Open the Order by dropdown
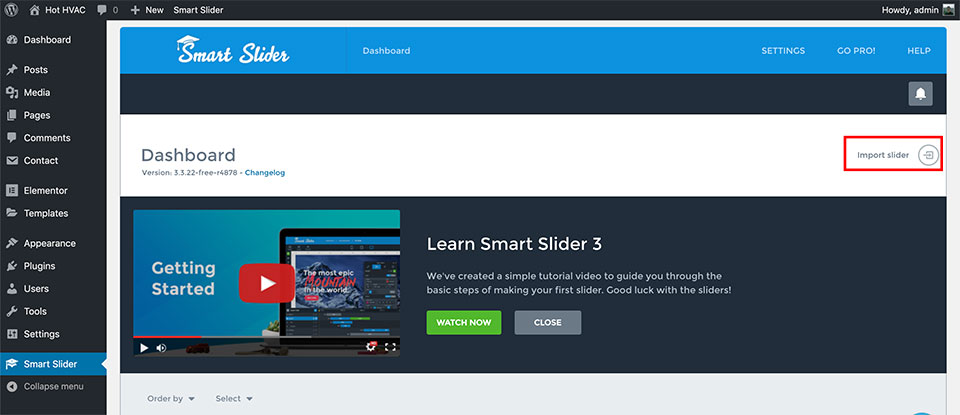 coord(171,398)
